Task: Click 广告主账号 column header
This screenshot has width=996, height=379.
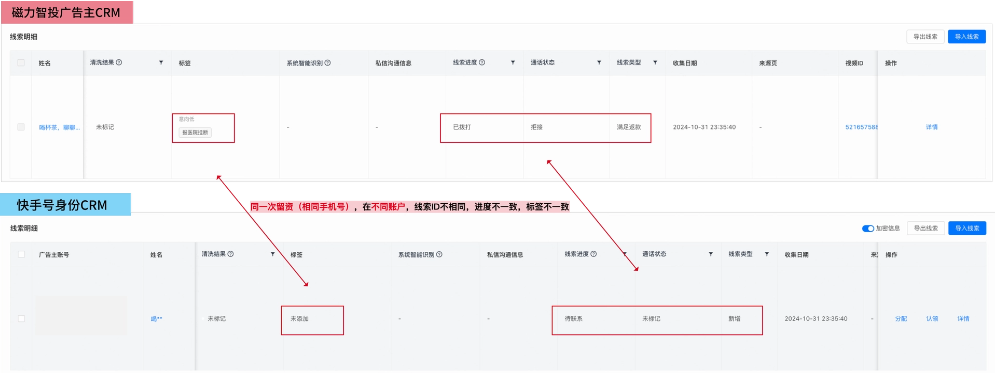Action: click(54, 254)
